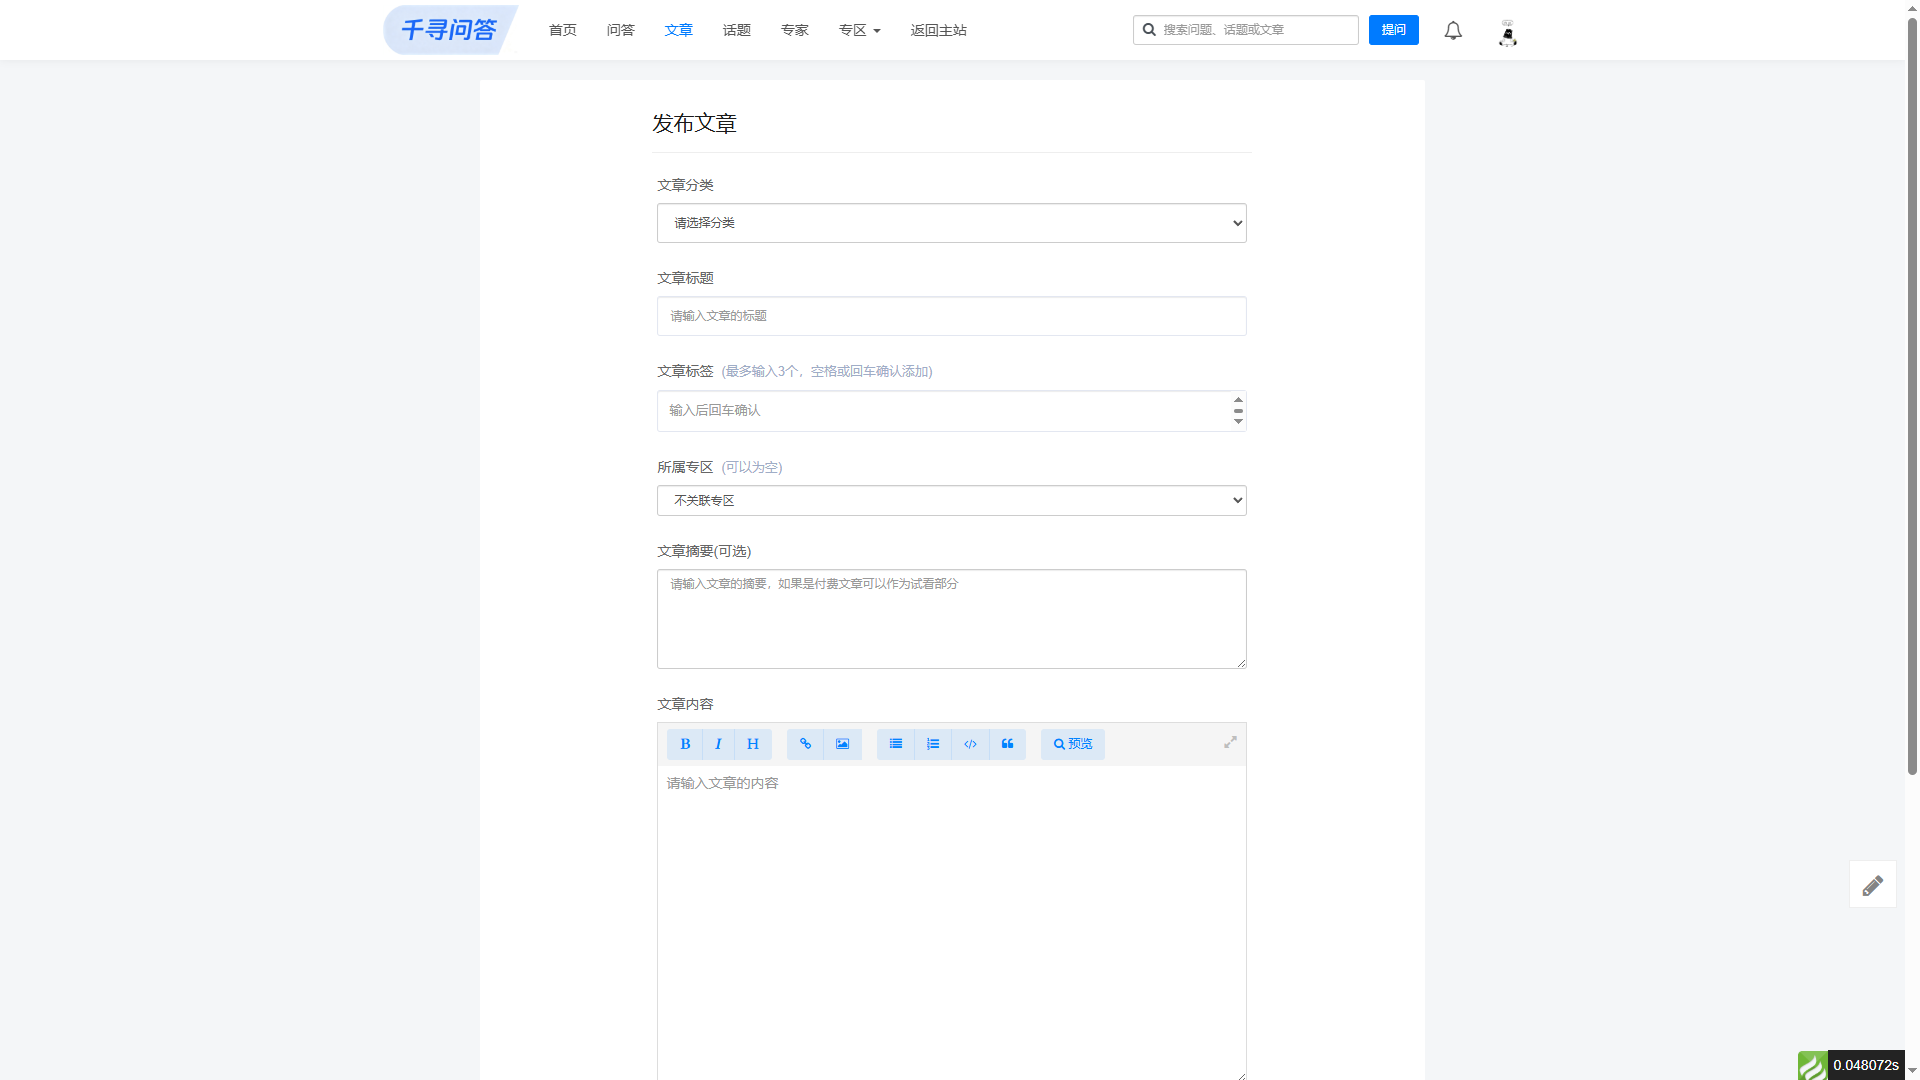1920x1080 pixels.
Task: Open user avatar menu
Action: [x=1507, y=32]
